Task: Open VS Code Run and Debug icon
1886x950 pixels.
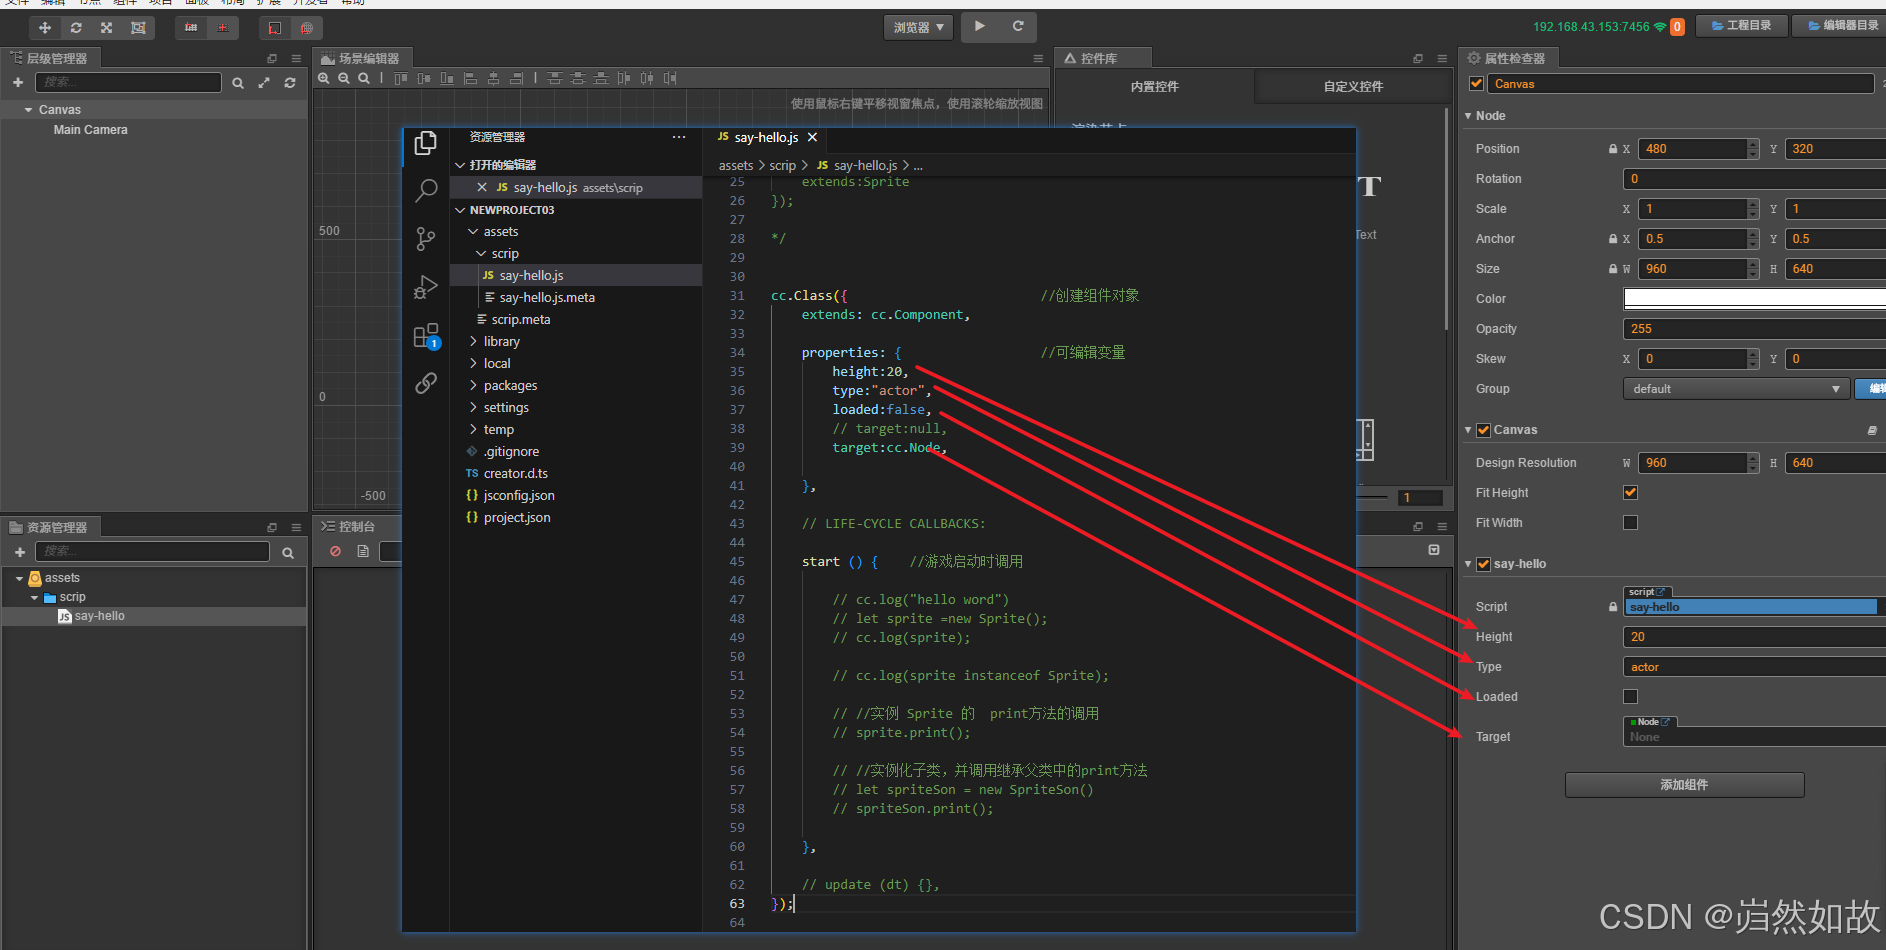Action: tap(426, 287)
